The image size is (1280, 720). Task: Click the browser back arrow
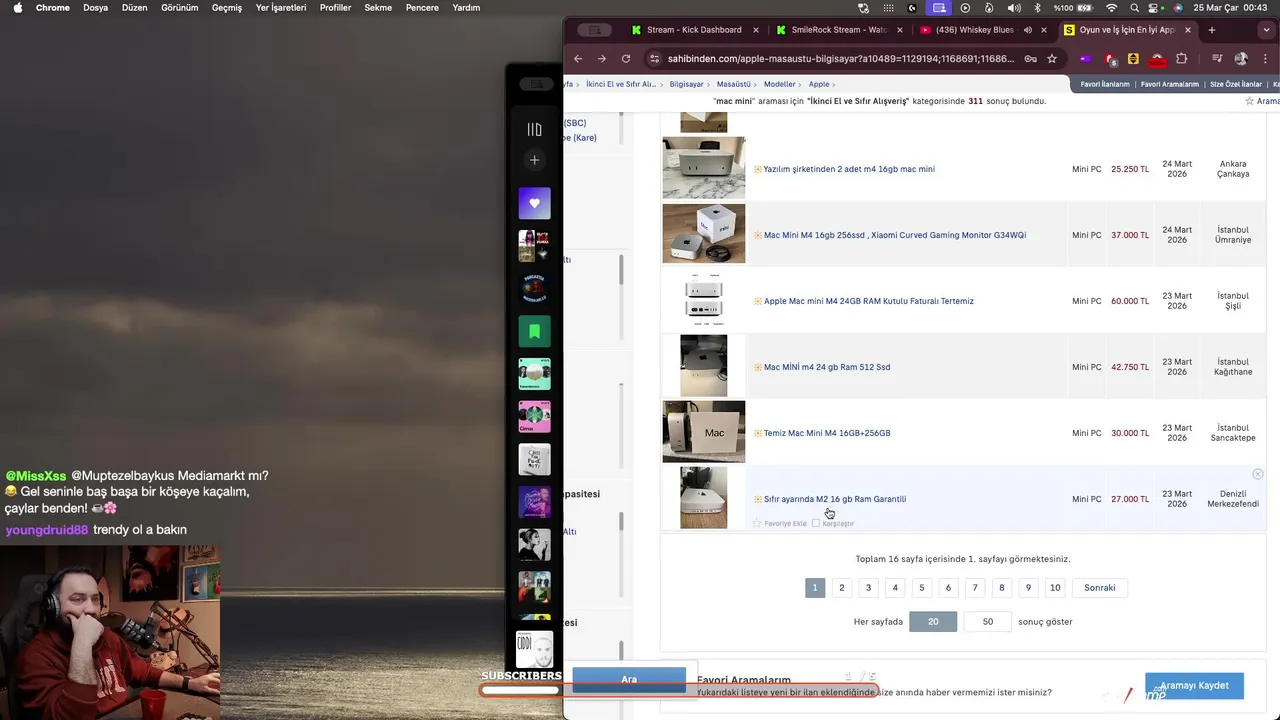tap(578, 58)
